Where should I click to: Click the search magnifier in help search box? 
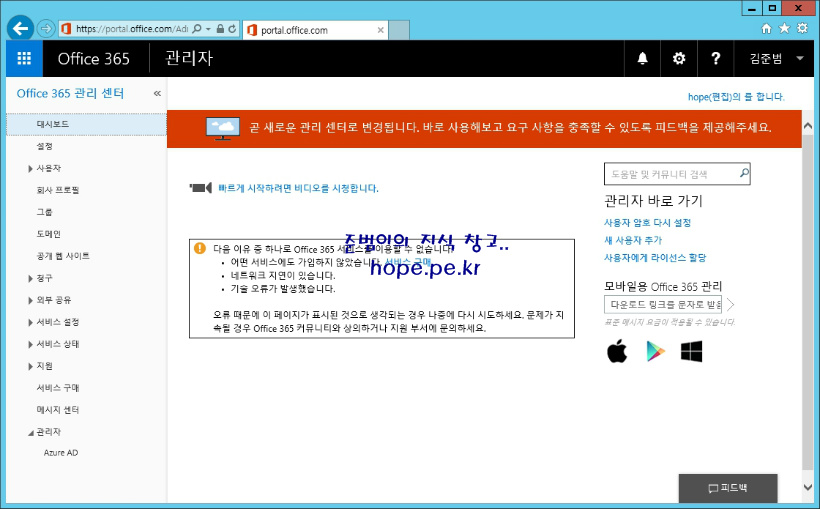tap(744, 173)
